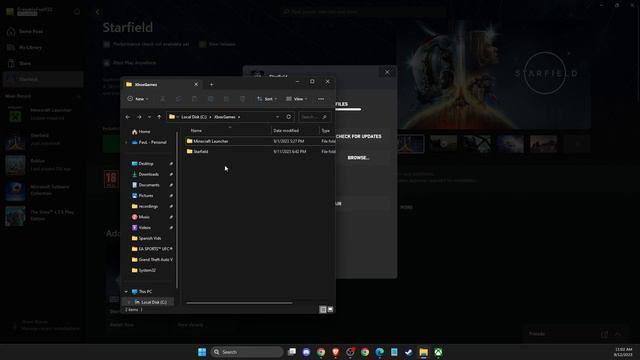Collapse the This PC tree node
This screenshot has height=360, width=640.
126,291
